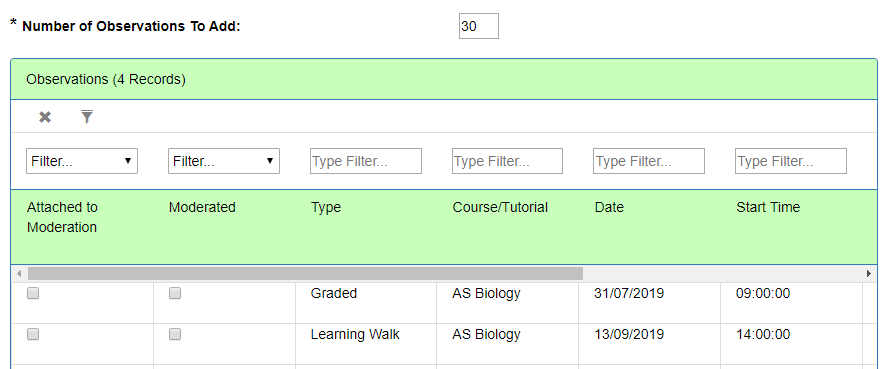Screen dimensions: 887x369
Task: Tick Attached to Moderation for Learning Walk
Action: (33, 334)
